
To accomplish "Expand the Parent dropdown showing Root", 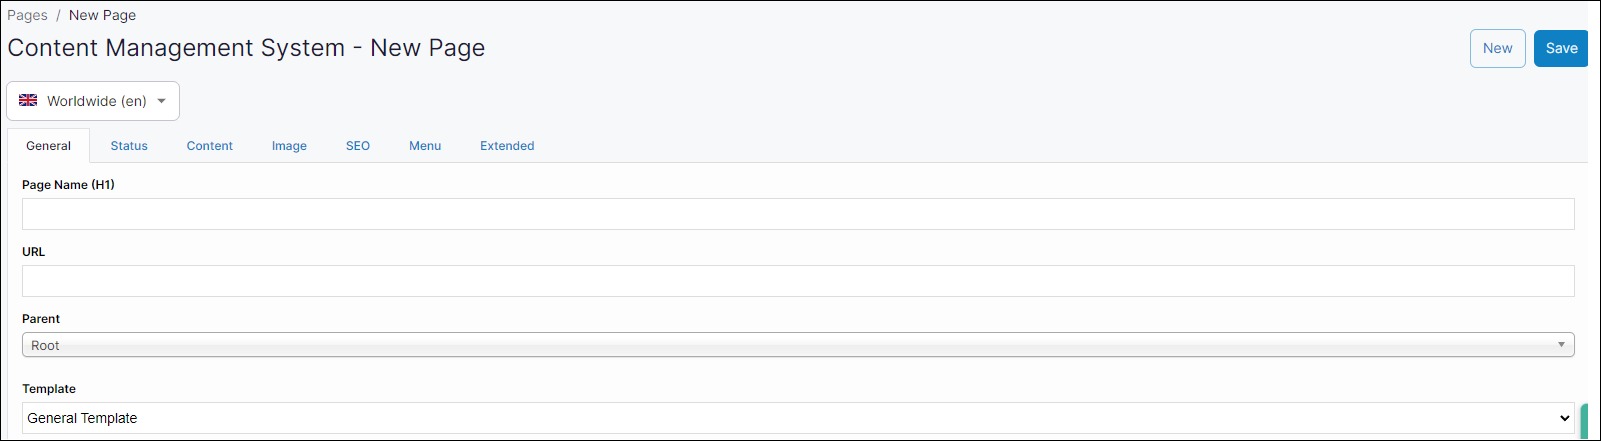I will (797, 345).
